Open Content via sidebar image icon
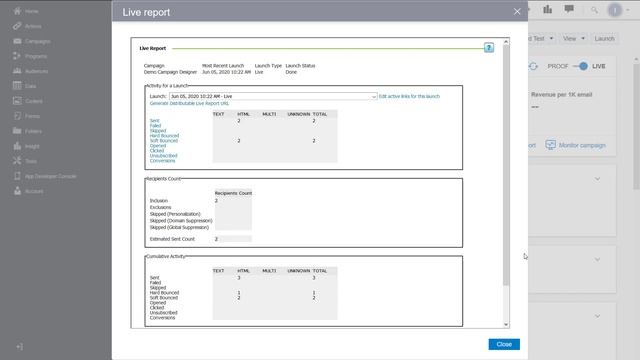 point(17,101)
